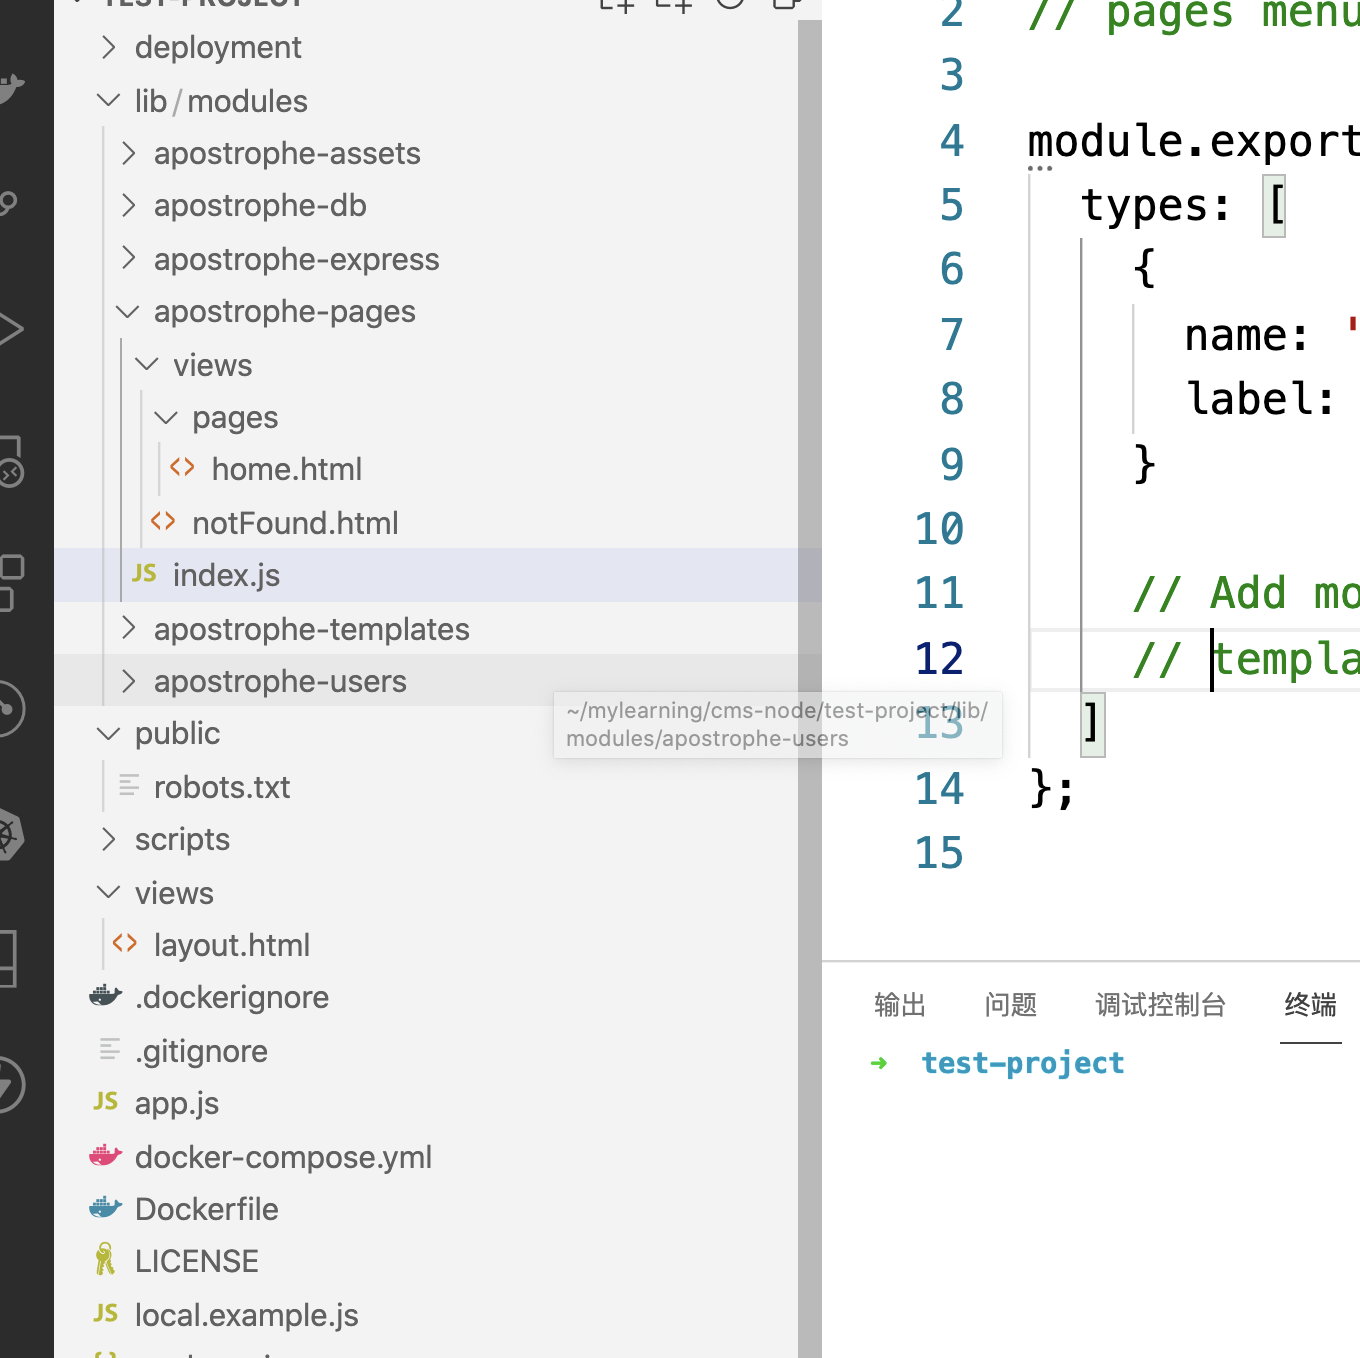The width and height of the screenshot is (1360, 1358).
Task: Open home.html file name in explorer
Action: coord(287,469)
